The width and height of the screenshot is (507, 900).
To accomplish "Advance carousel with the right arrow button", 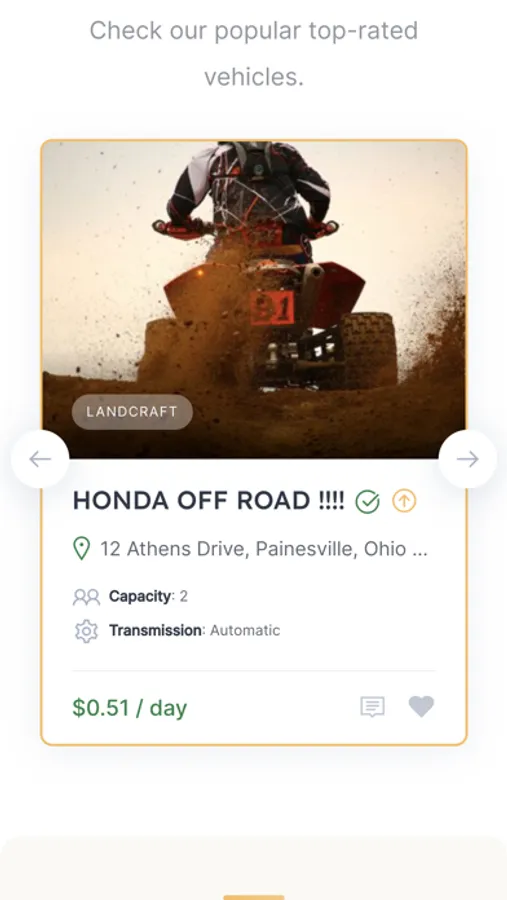I will click(x=467, y=459).
